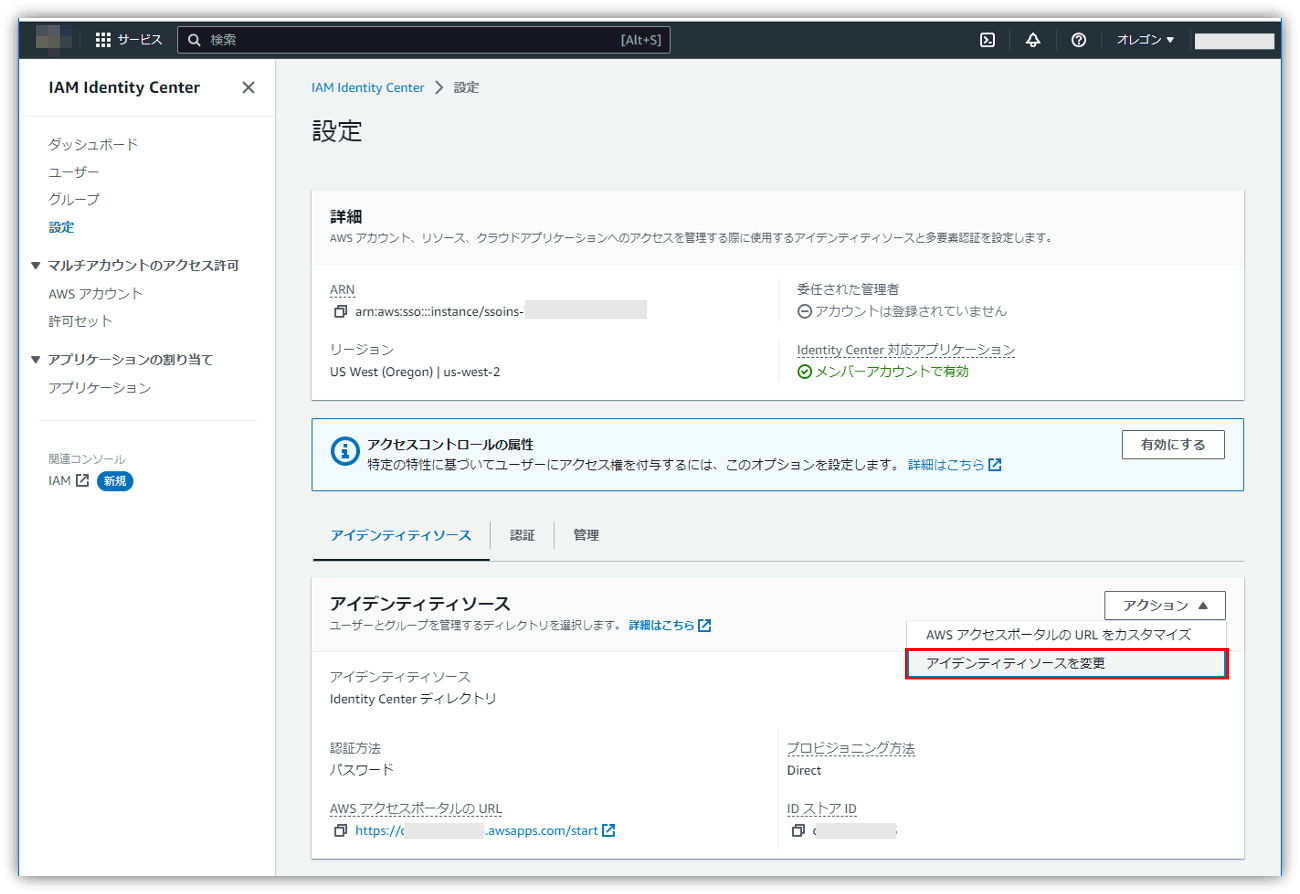Image resolution: width=1300 pixels, height=894 pixels.
Task: Collapse the マルチアカウントのアクセス許可 section
Action: [36, 266]
